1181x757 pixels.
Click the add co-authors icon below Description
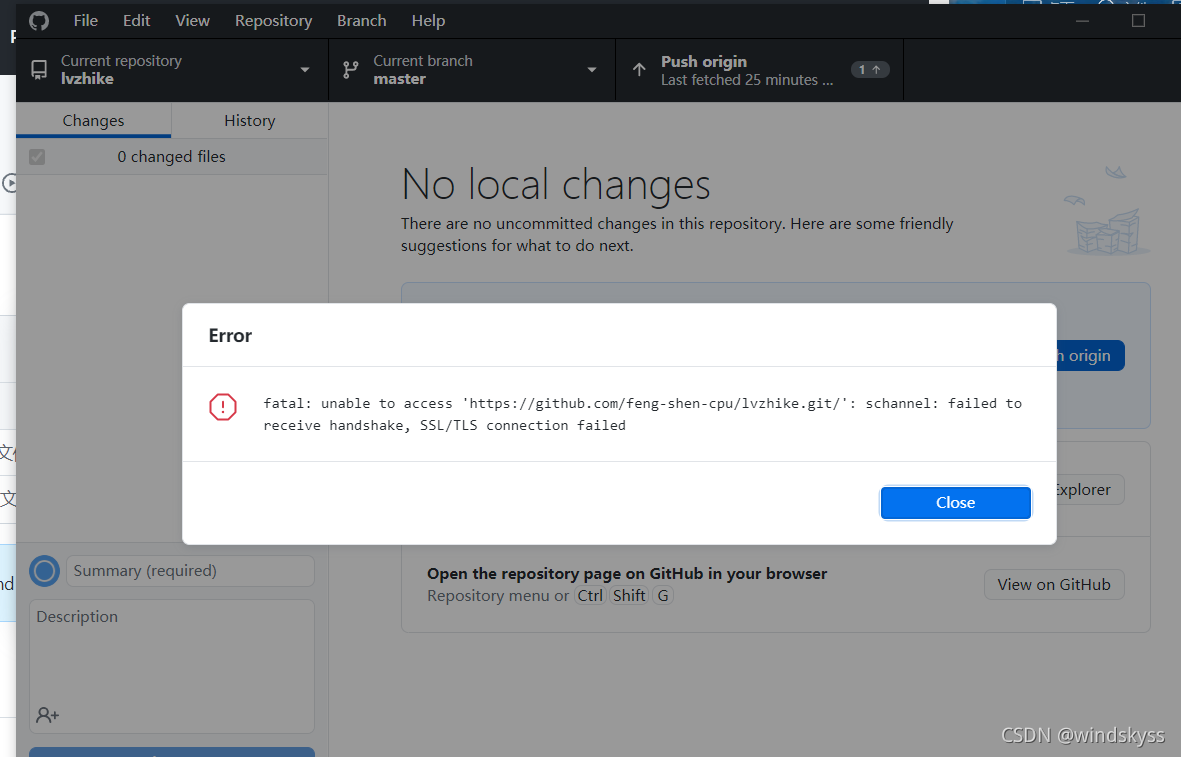[x=46, y=714]
